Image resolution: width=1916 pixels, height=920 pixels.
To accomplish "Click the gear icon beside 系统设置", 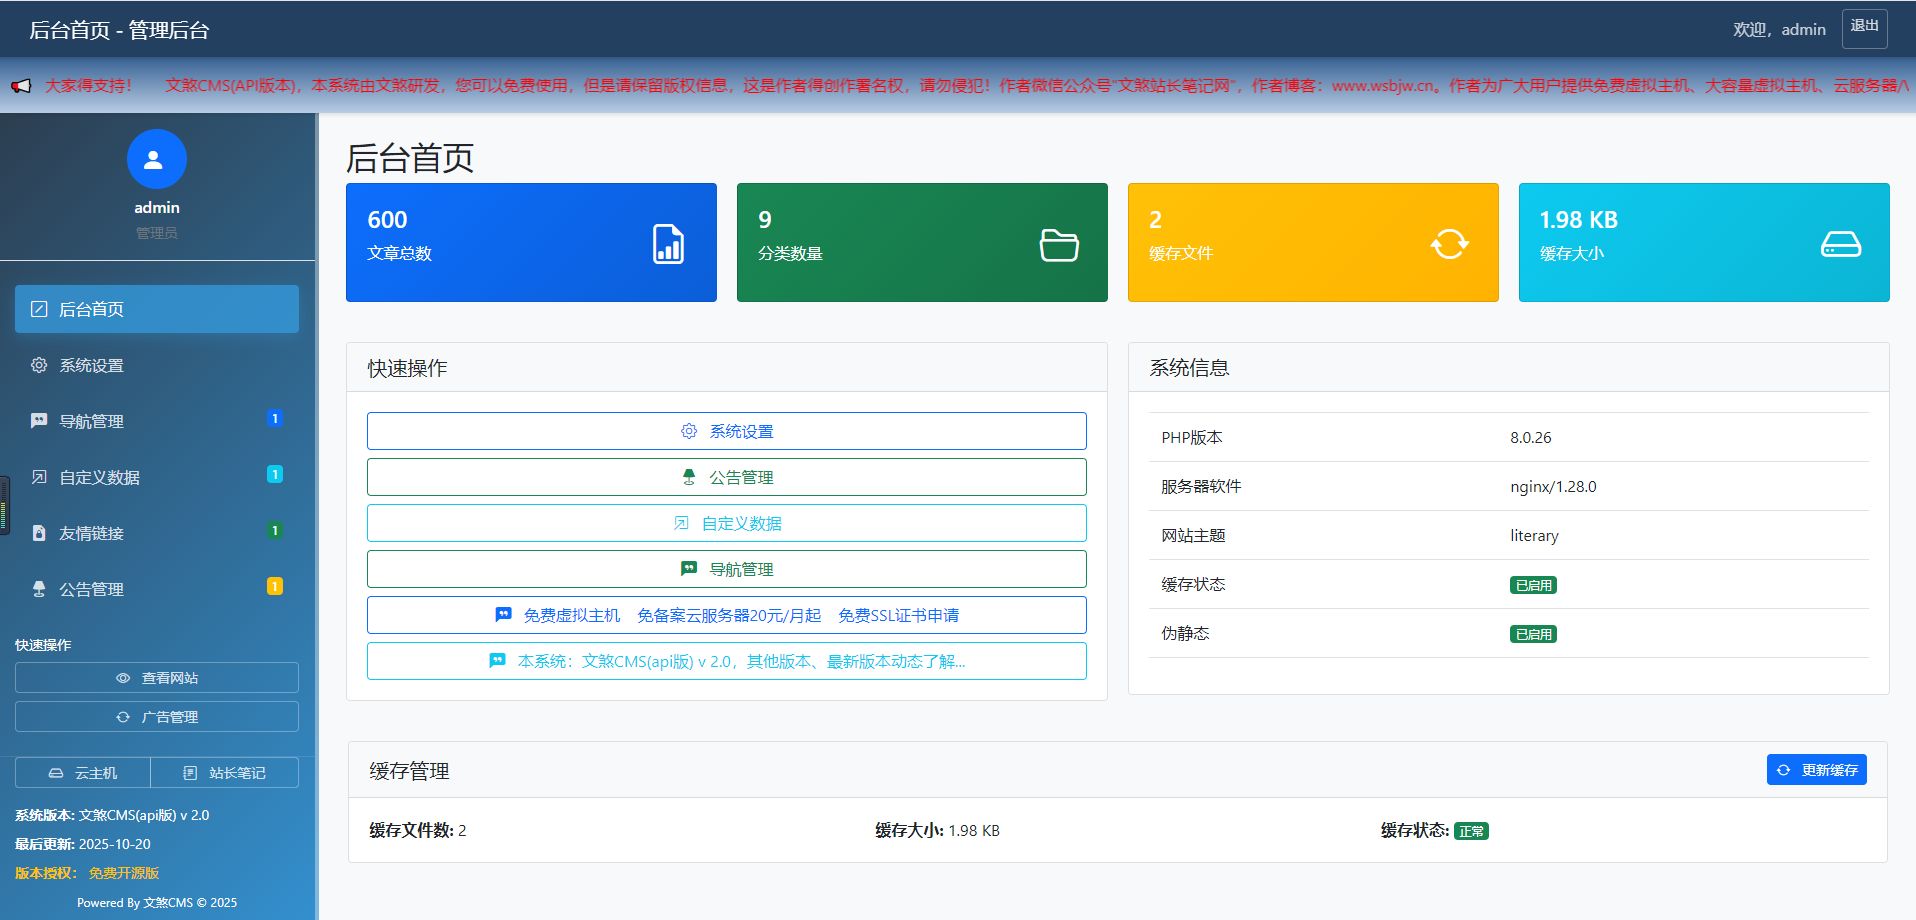I will 38,365.
